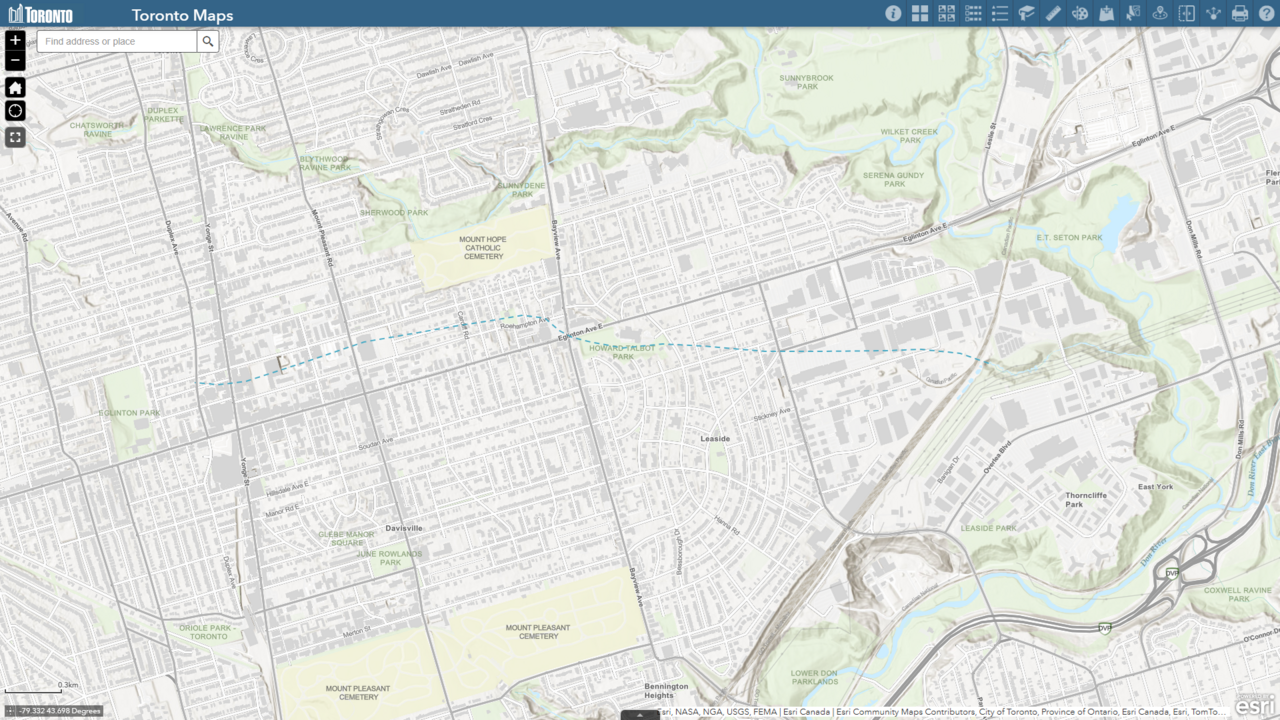Open the Print widget
The width and height of the screenshot is (1280, 720).
[x=1240, y=14]
